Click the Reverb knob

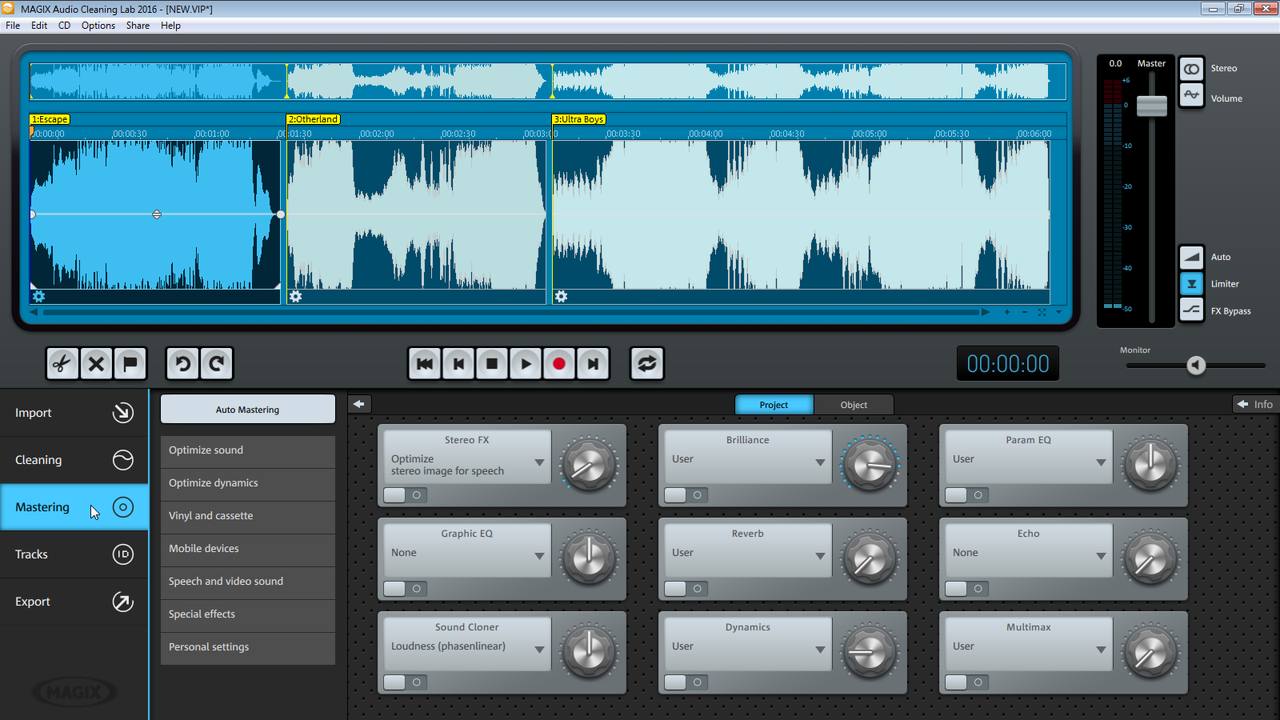(x=870, y=559)
